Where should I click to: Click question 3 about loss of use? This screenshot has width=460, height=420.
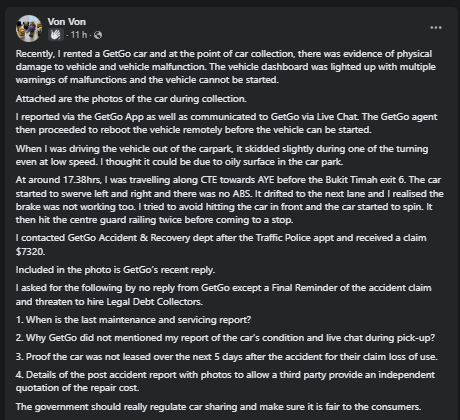click(x=226, y=357)
